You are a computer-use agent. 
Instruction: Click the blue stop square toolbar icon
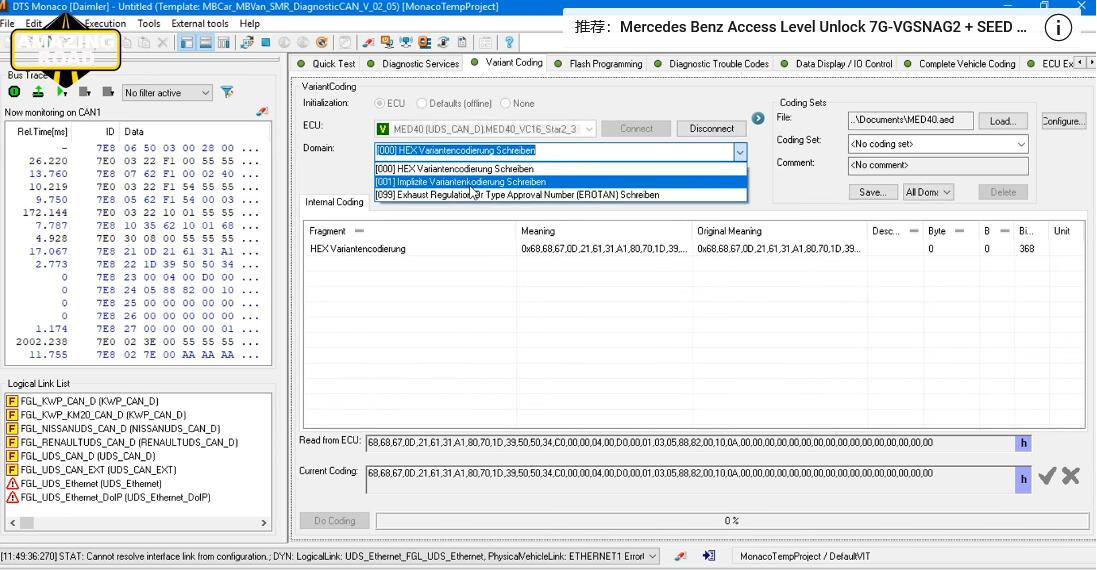tap(266, 43)
